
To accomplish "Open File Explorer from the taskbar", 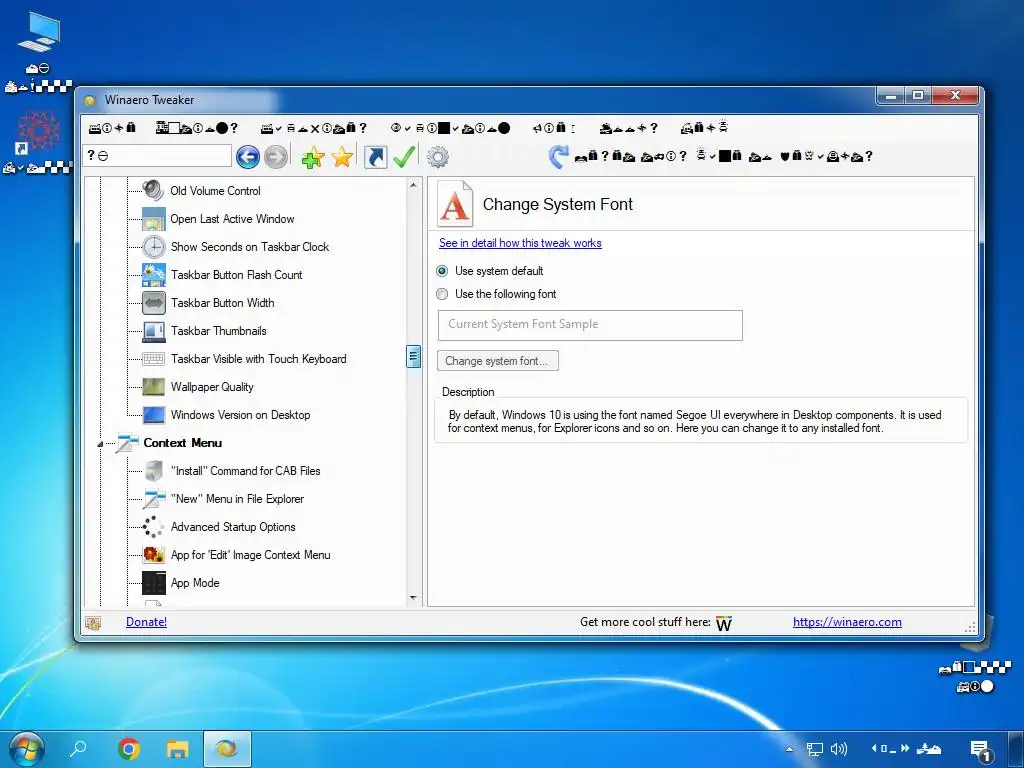I will click(x=178, y=748).
